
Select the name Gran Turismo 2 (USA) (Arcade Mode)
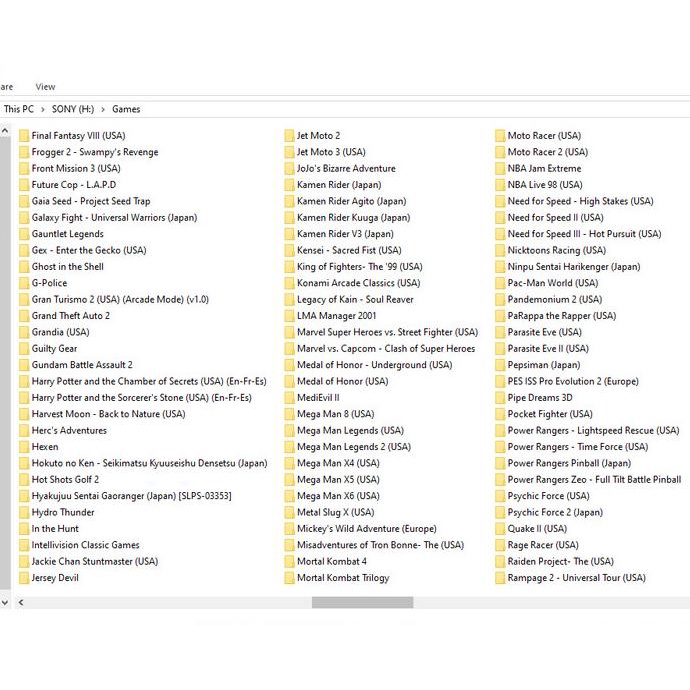[120, 300]
